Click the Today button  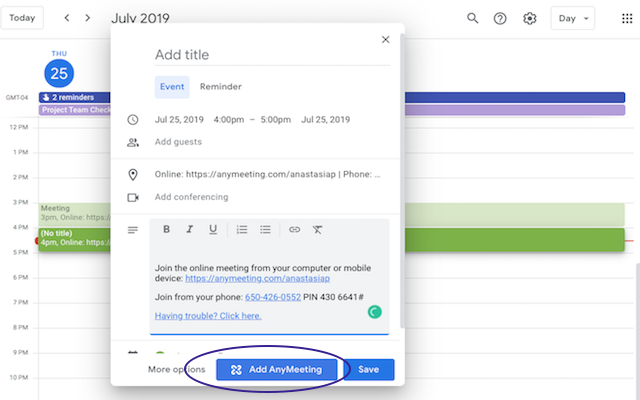coord(22,18)
